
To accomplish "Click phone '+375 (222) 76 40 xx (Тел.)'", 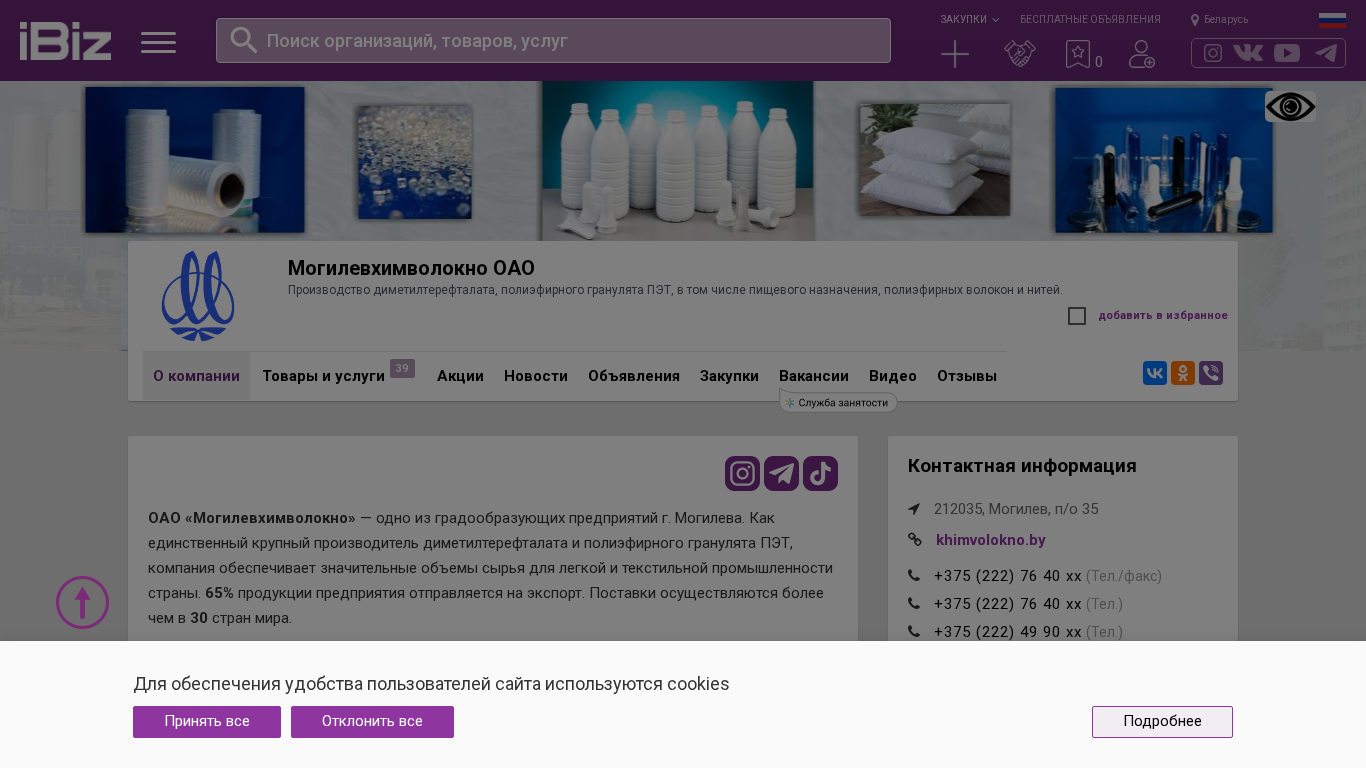I will tap(1028, 604).
